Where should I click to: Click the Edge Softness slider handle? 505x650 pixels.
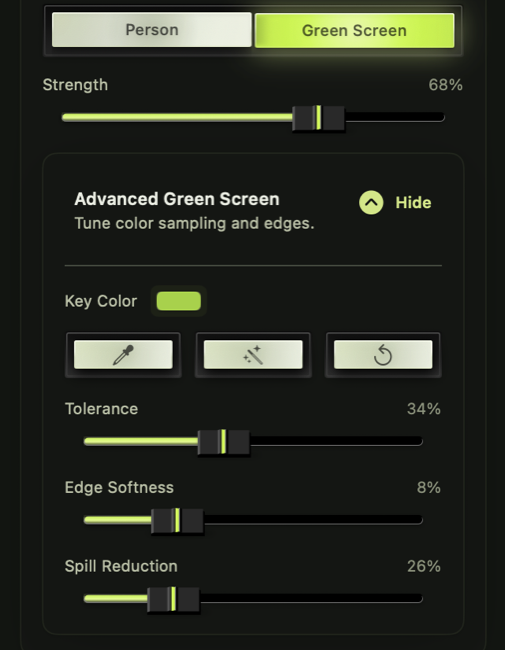pyautogui.click(x=177, y=520)
